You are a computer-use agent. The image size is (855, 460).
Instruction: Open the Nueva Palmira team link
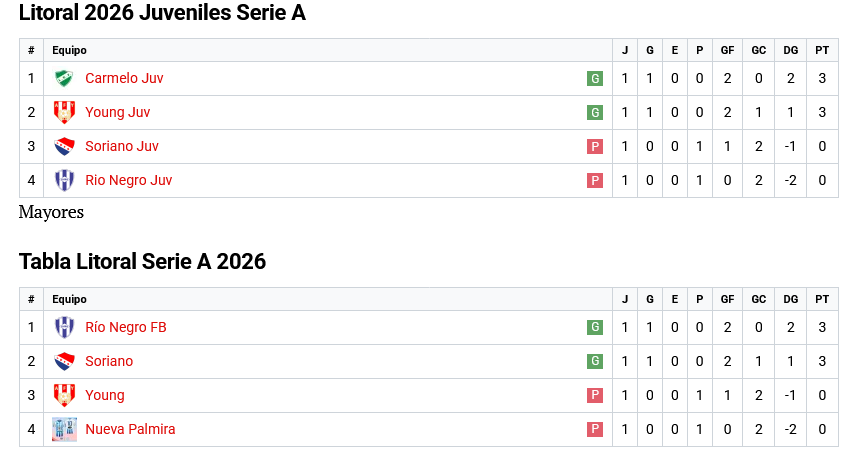point(130,429)
